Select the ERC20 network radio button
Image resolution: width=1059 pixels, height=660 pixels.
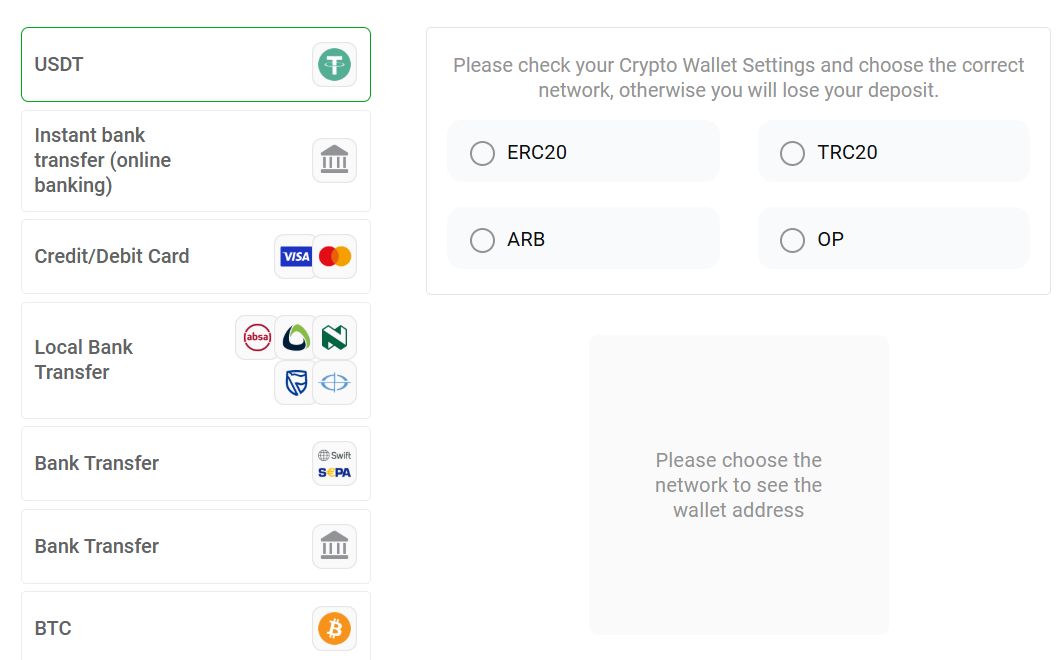483,153
